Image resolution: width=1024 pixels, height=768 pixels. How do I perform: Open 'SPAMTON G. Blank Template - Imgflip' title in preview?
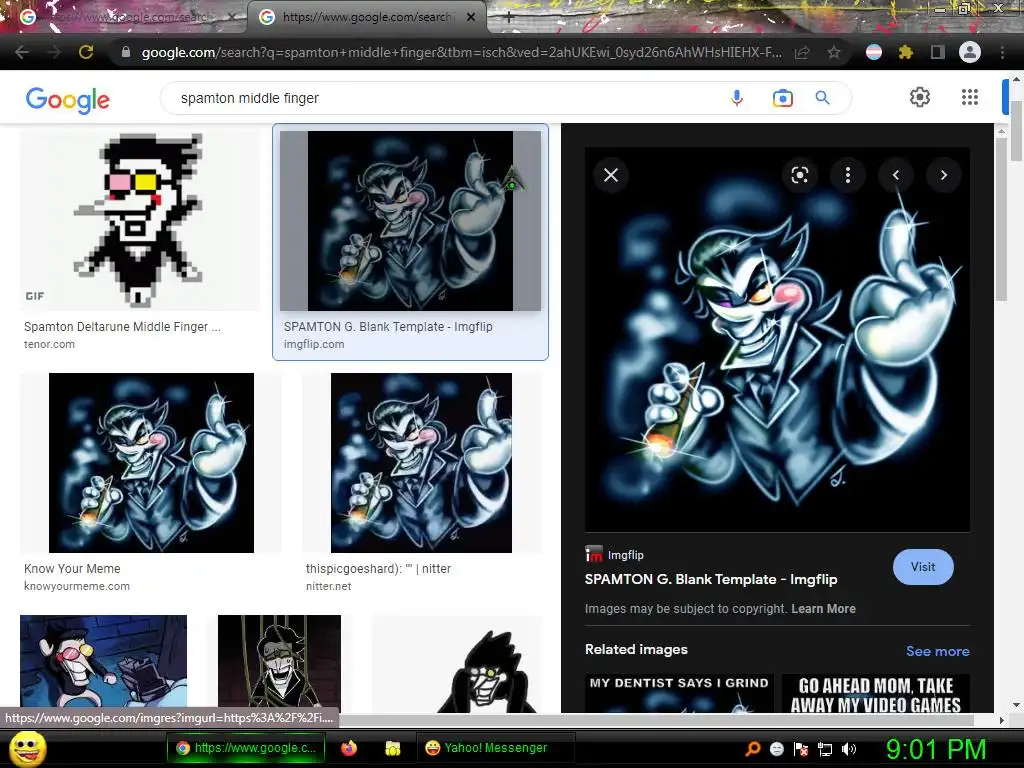pyautogui.click(x=711, y=579)
